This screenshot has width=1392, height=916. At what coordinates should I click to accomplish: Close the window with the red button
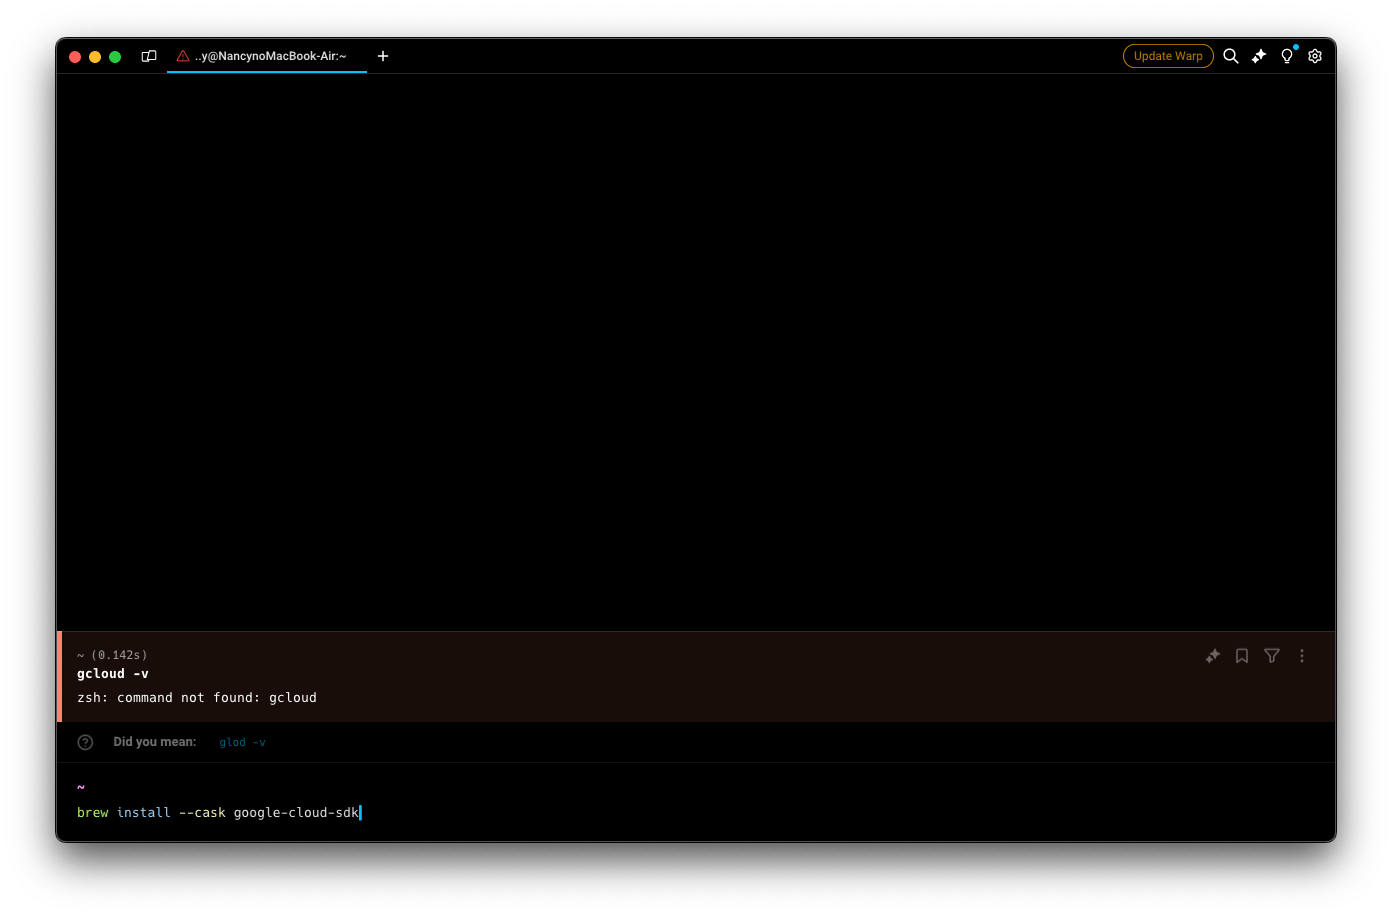[x=75, y=57]
